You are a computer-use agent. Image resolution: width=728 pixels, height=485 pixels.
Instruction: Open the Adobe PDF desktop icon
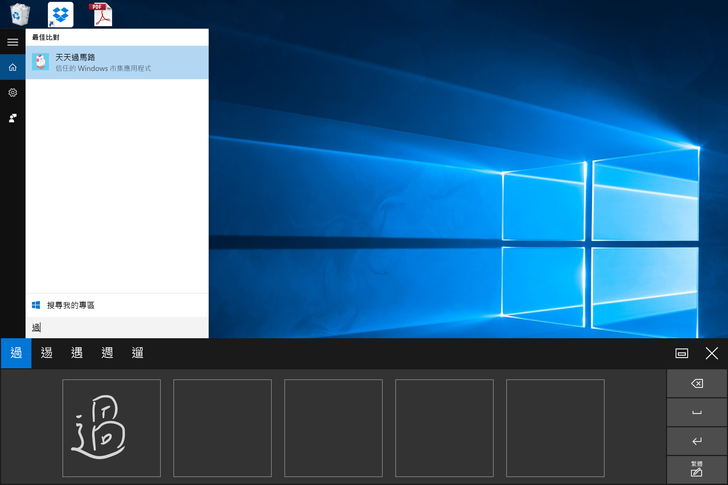[x=101, y=14]
